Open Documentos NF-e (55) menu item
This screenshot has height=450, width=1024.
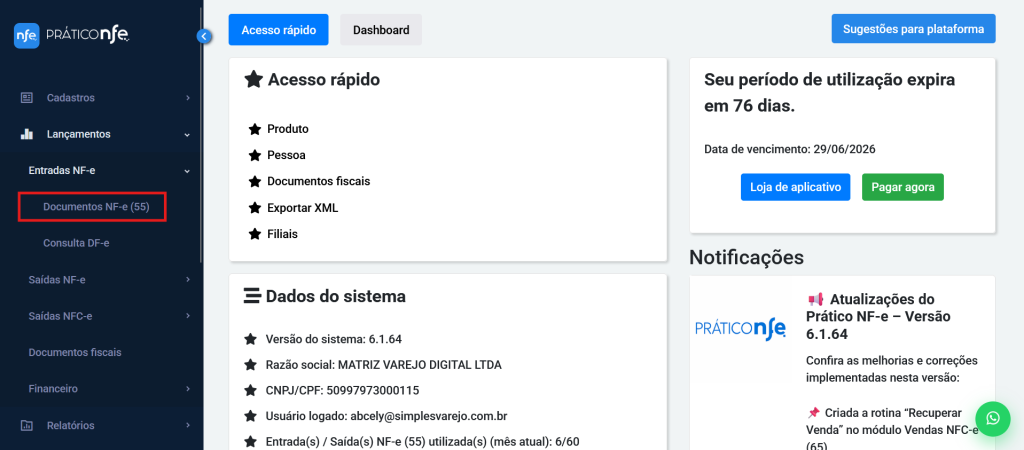tap(96, 207)
